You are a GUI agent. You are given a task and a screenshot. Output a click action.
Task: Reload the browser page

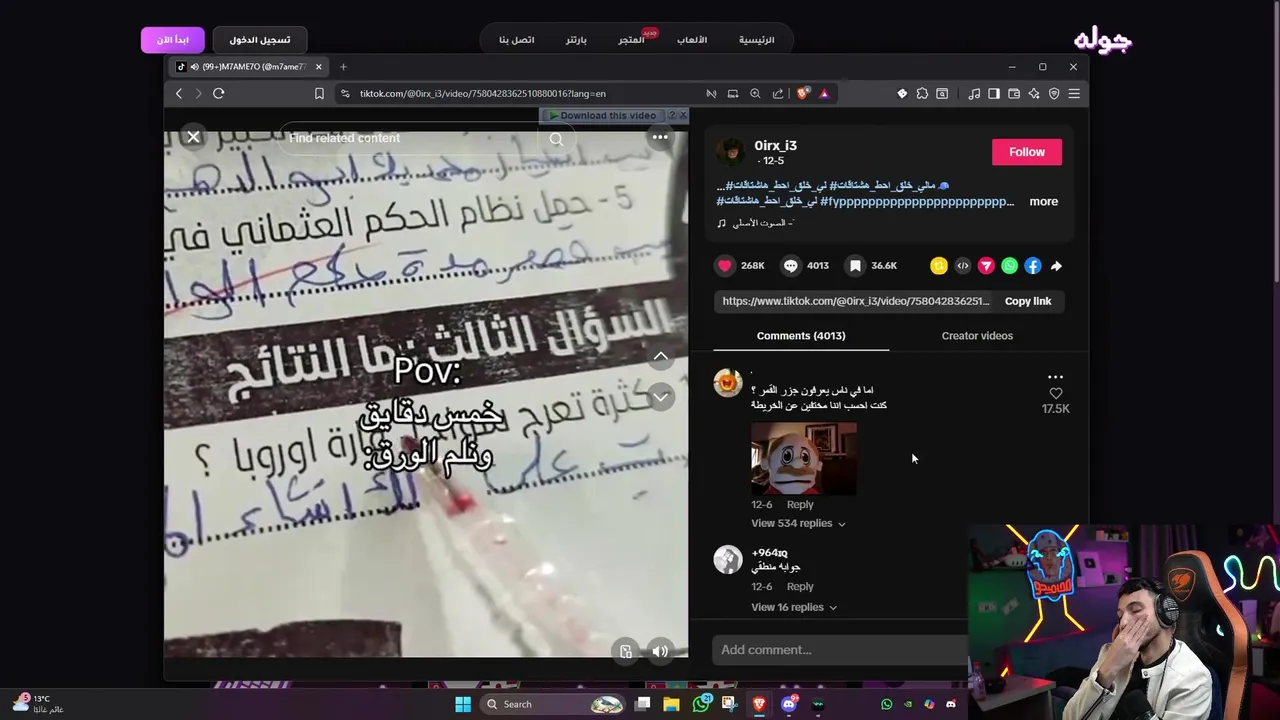tap(218, 93)
